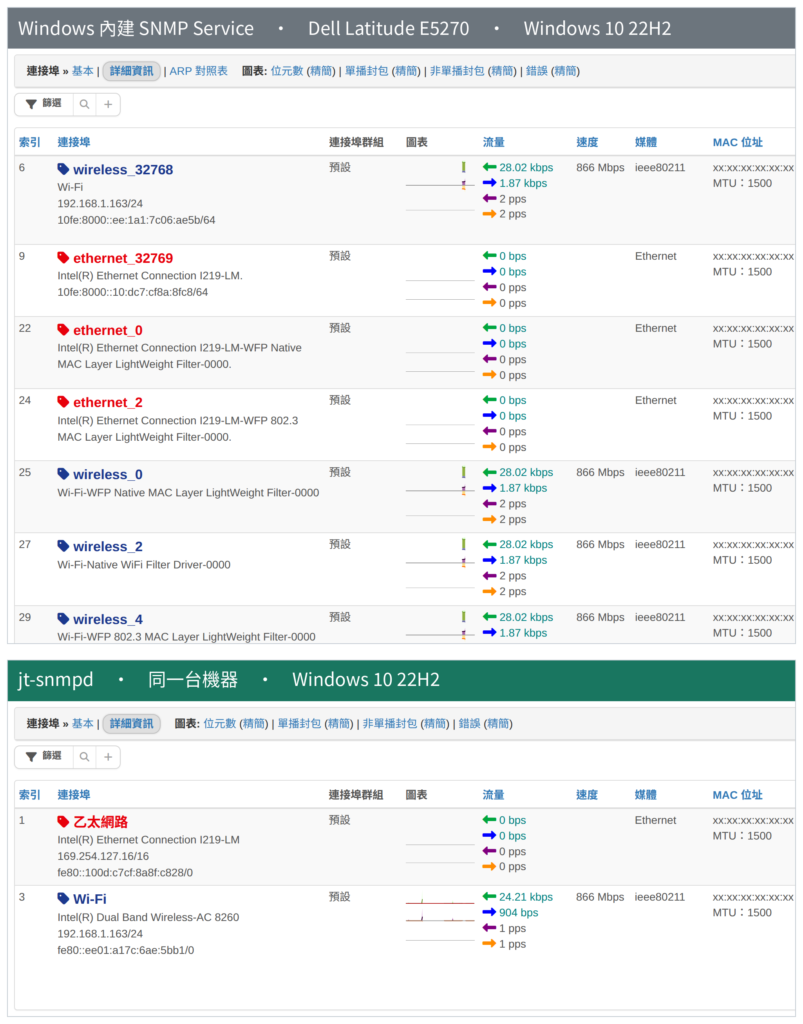Open 錯誤 graphs in jt-snmpd panel
The image size is (803, 1024).
[470, 724]
